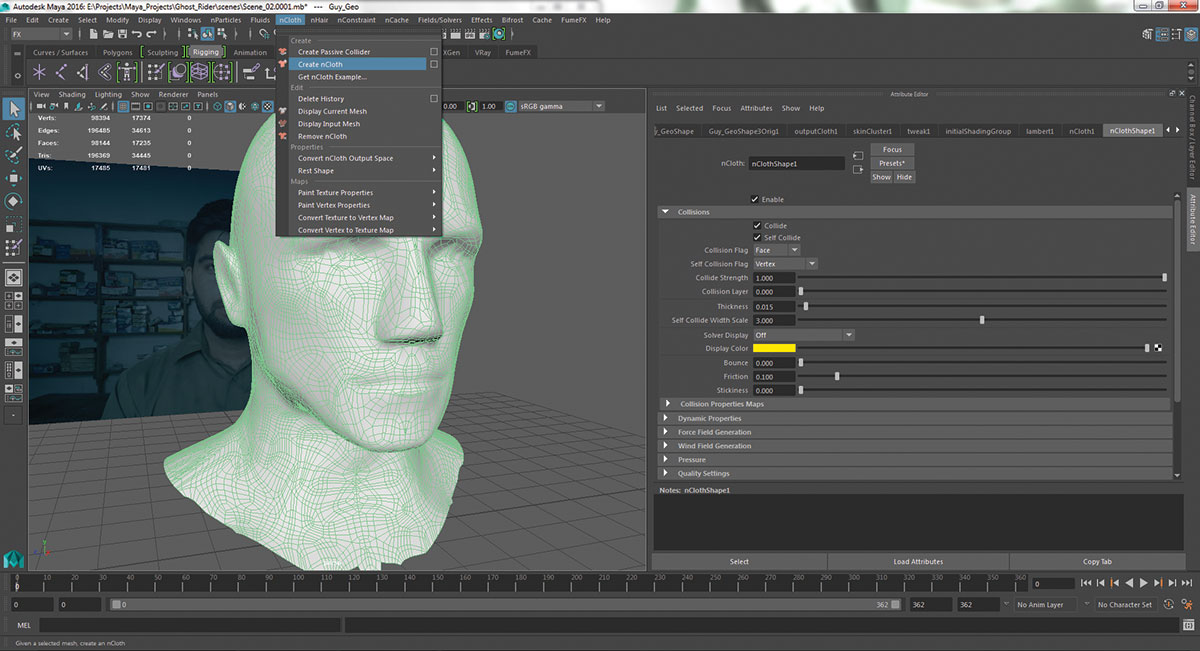Play the timeline forwards
Screen dimensions: 1200x651
coord(1144,583)
